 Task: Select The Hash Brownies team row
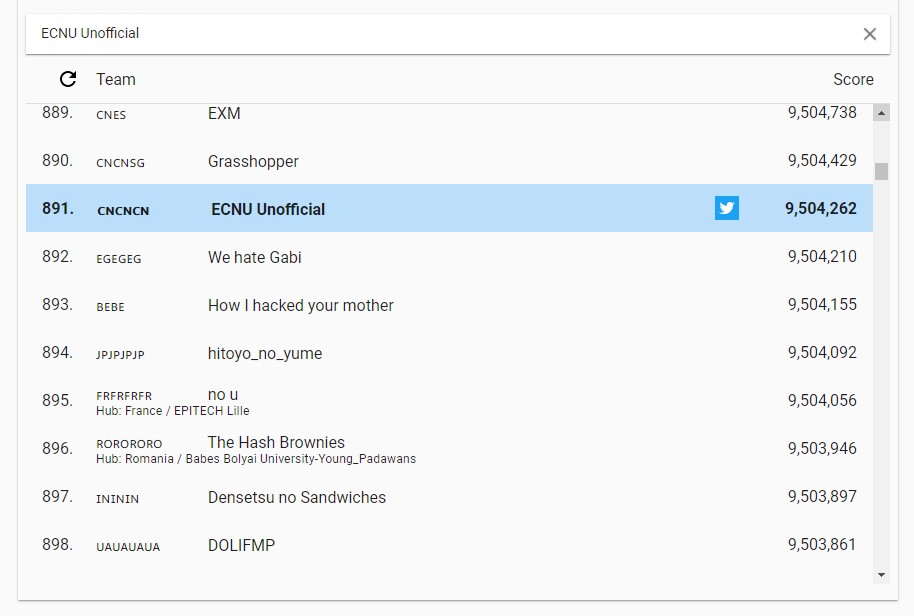[449, 448]
